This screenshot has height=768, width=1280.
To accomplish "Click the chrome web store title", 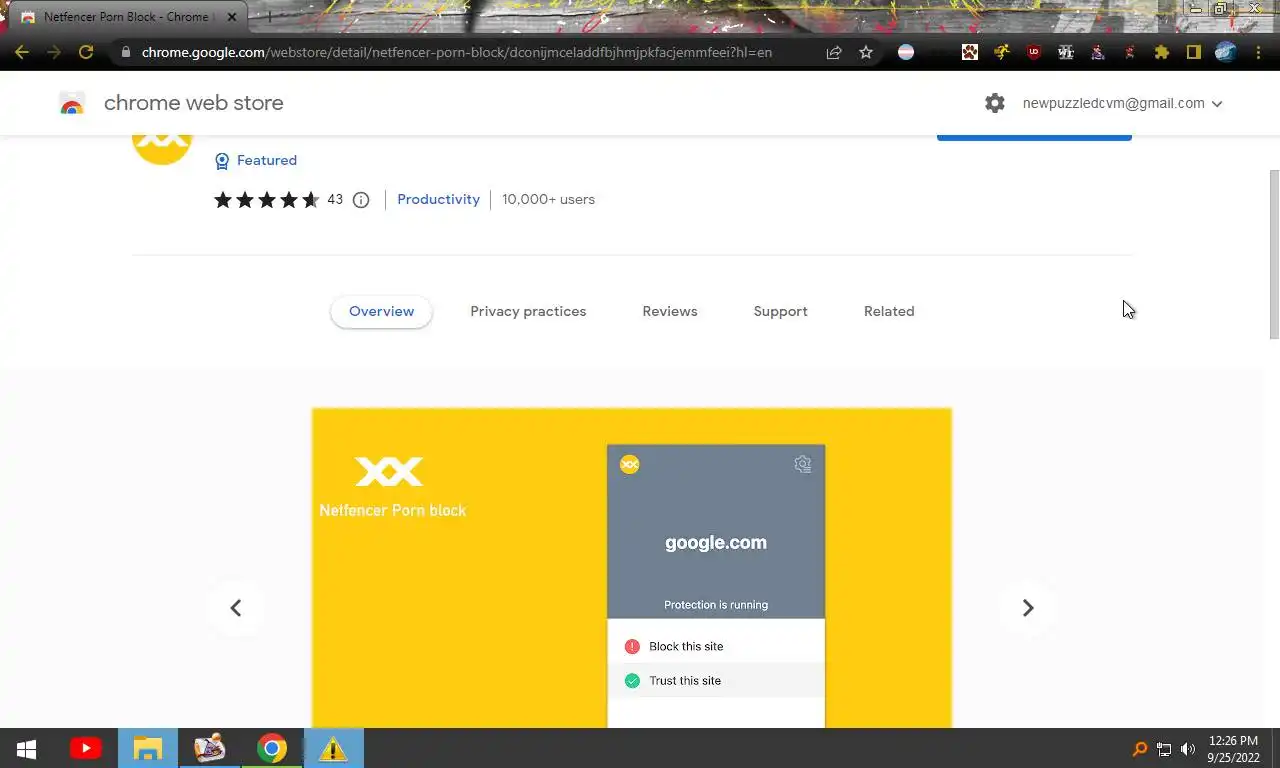I will pyautogui.click(x=193, y=103).
